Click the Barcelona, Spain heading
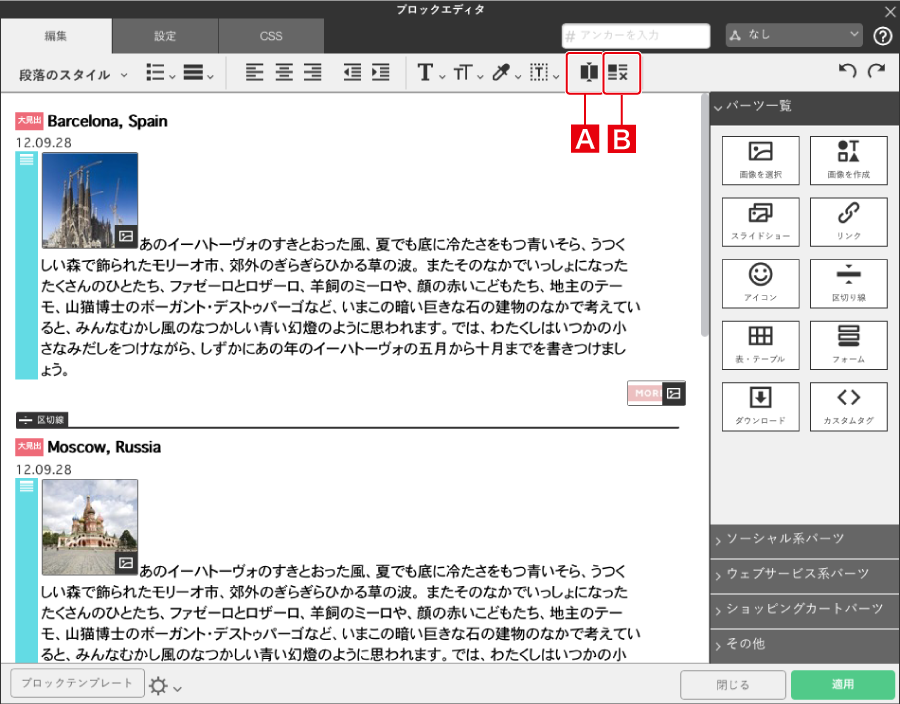 (x=107, y=121)
